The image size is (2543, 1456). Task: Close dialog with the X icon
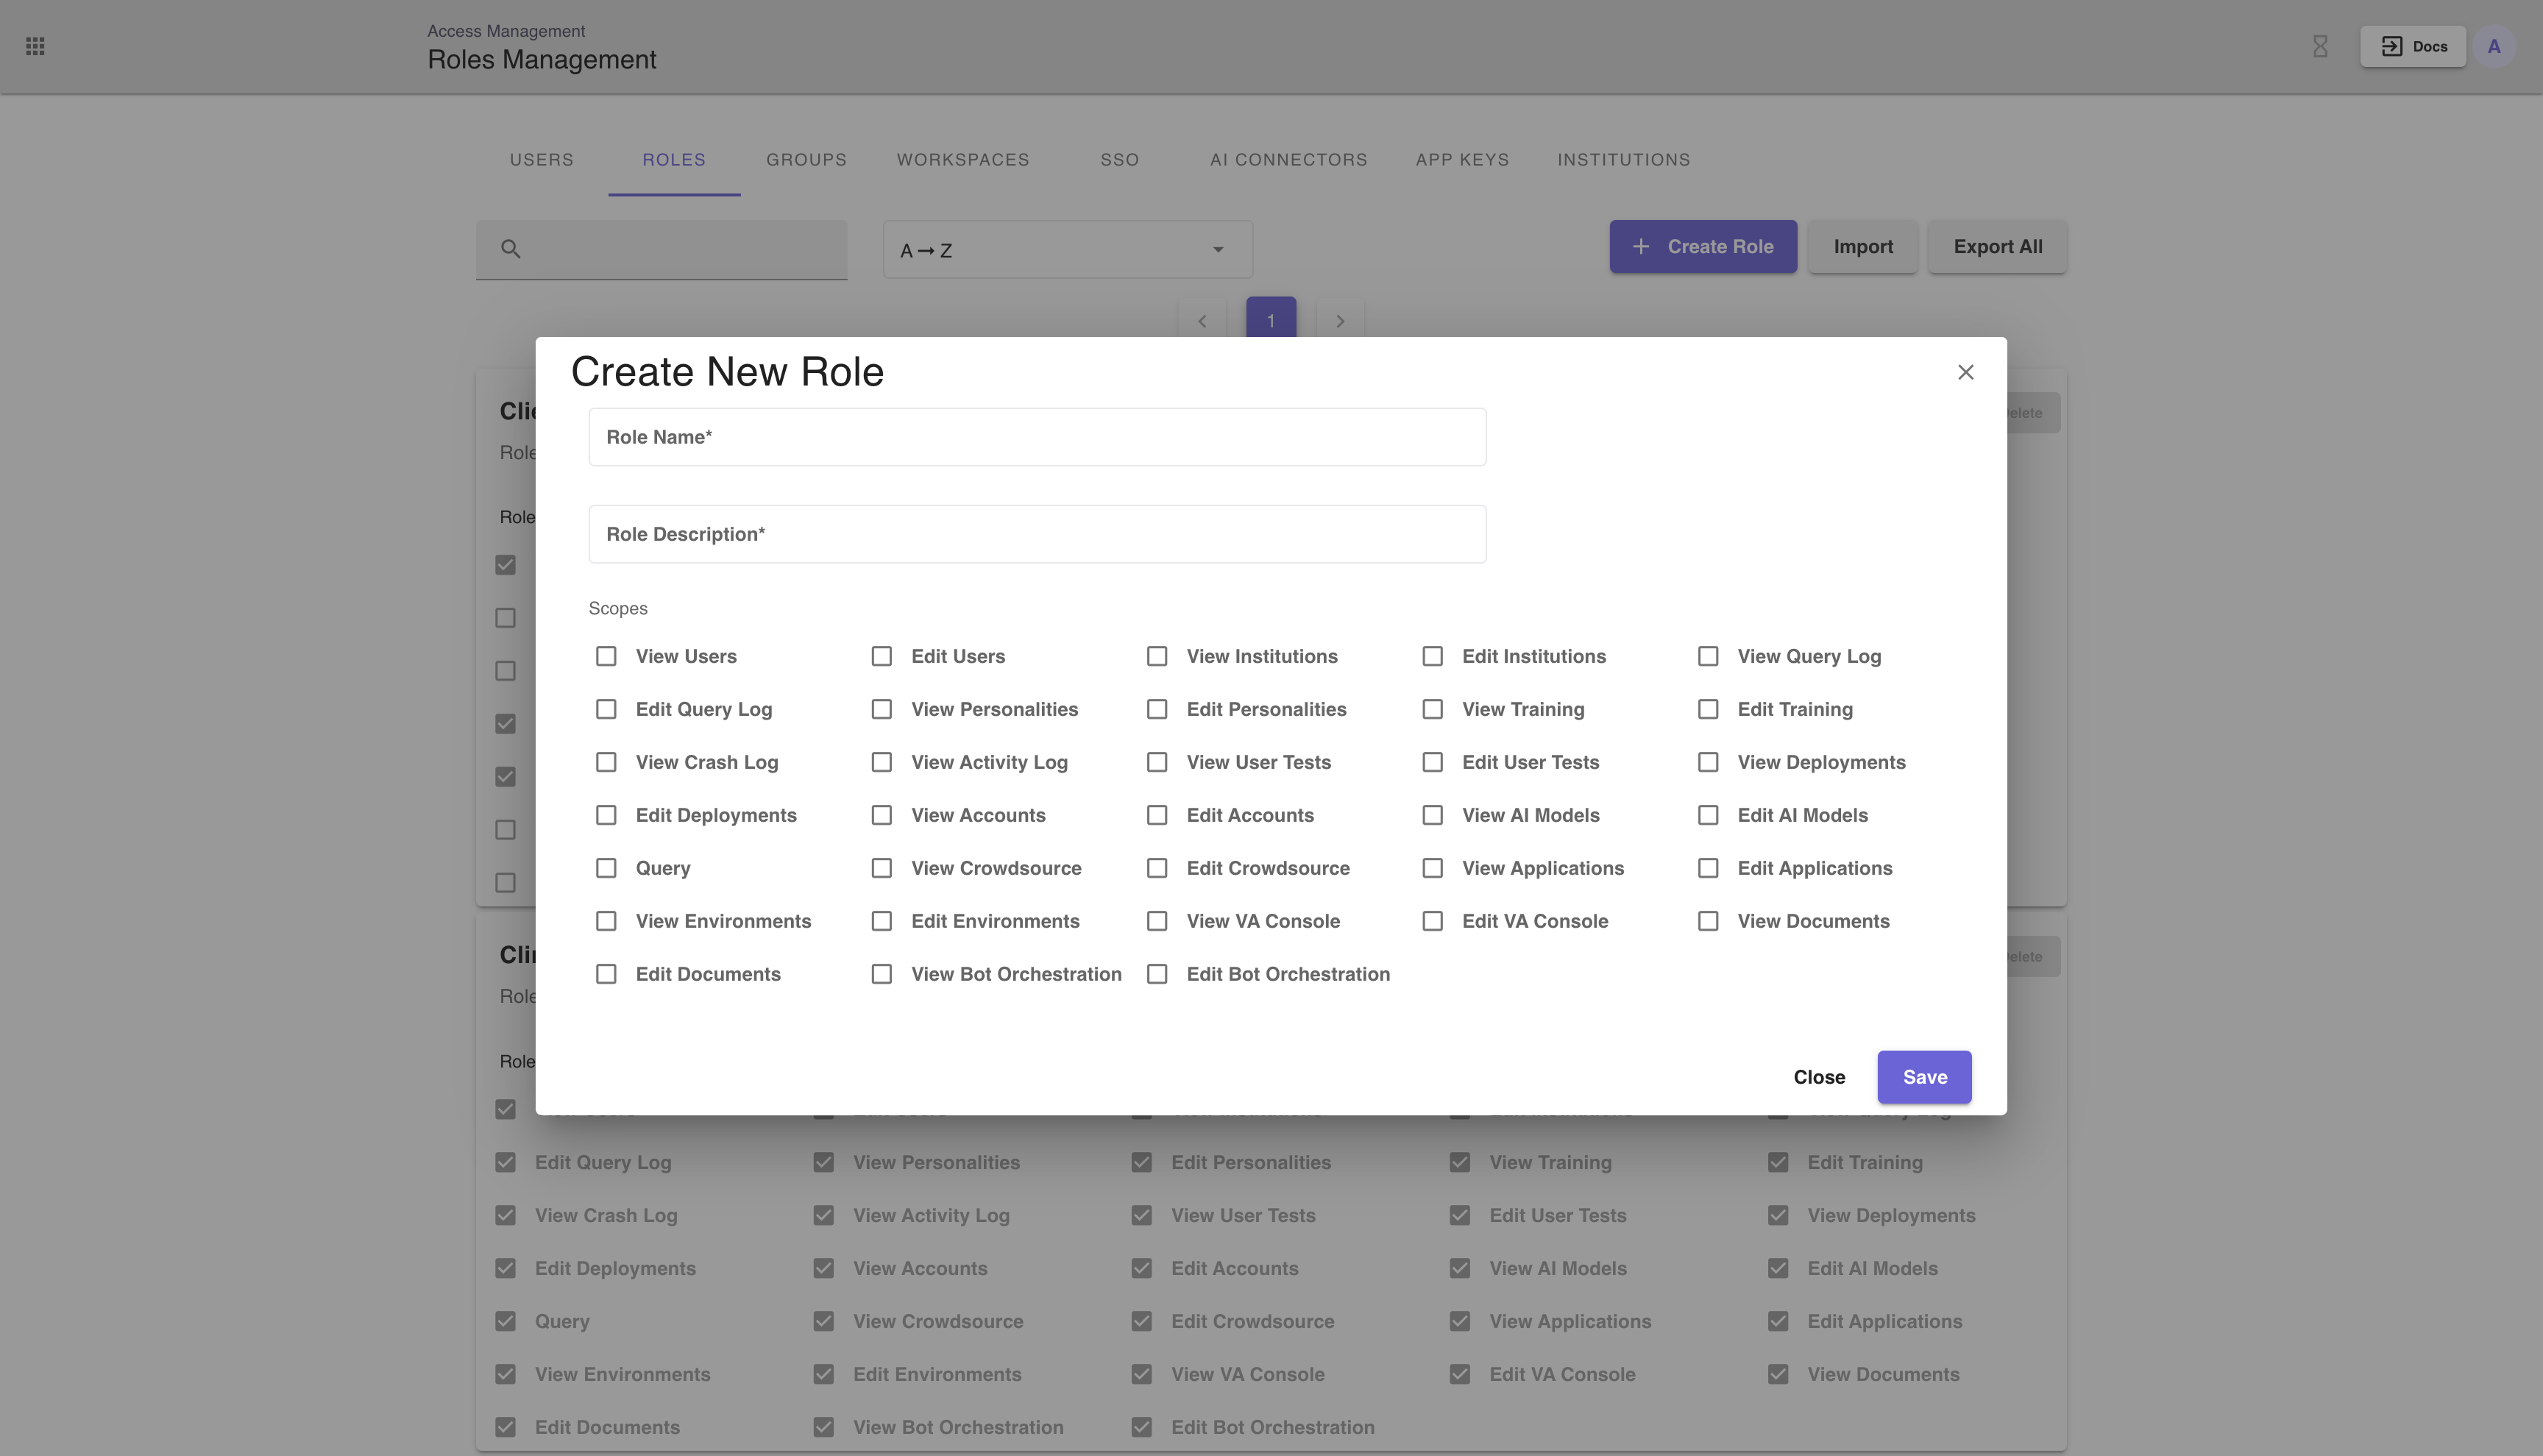[x=1965, y=372]
